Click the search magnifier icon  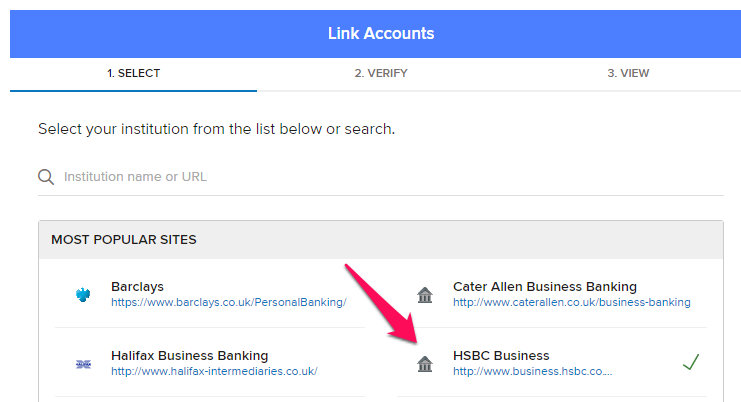coord(46,177)
